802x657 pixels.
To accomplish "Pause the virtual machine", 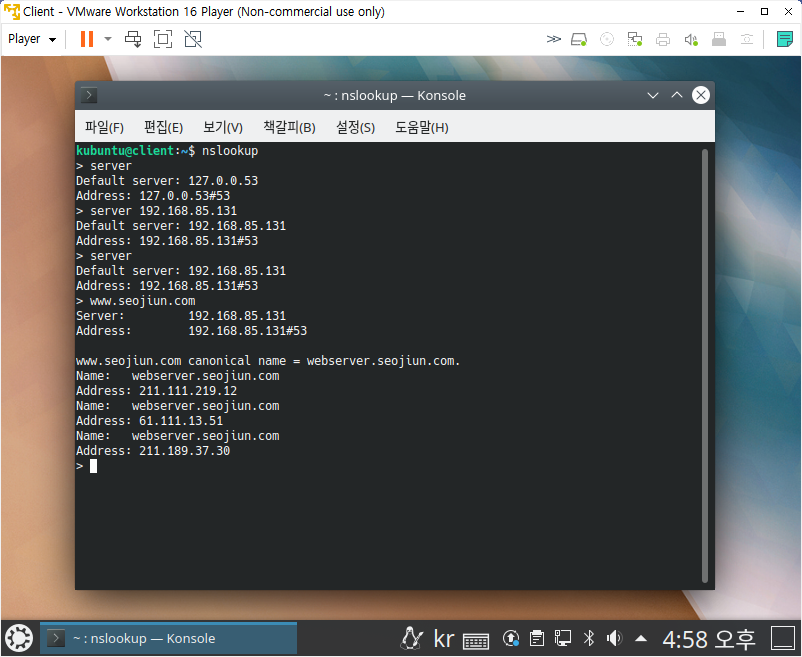I will coord(87,39).
